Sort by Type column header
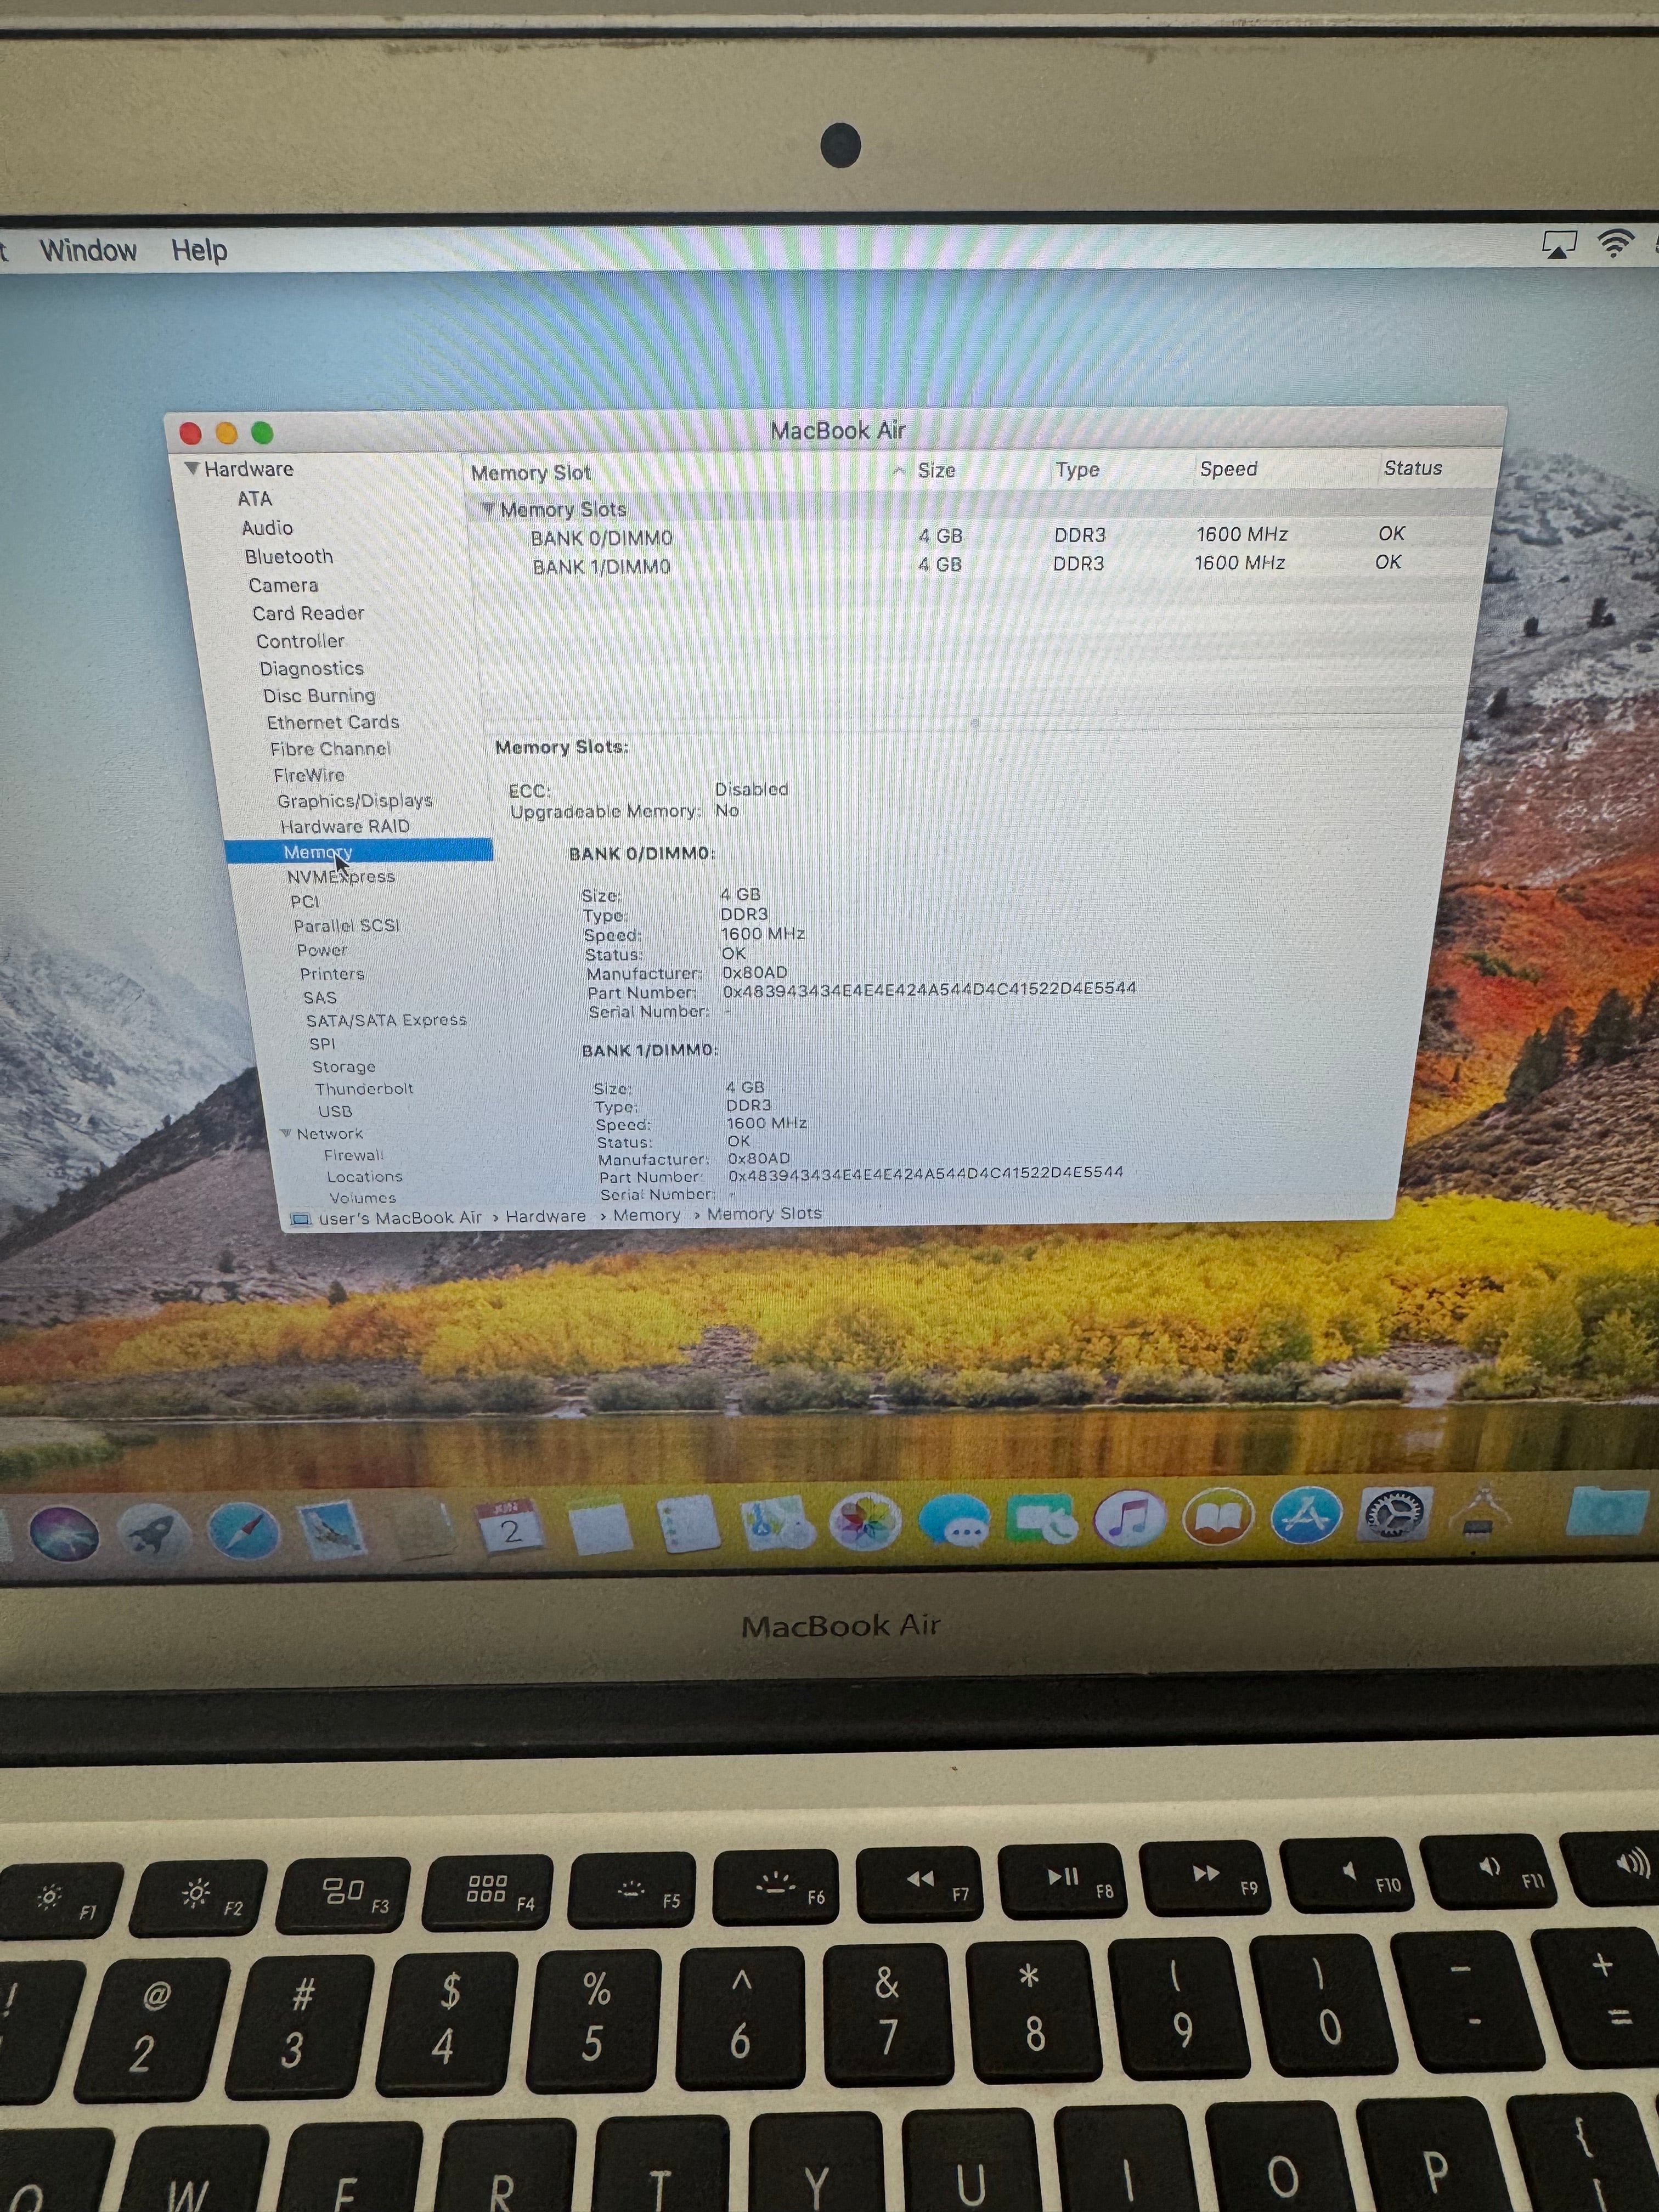Viewport: 1659px width, 2212px height. click(1077, 470)
